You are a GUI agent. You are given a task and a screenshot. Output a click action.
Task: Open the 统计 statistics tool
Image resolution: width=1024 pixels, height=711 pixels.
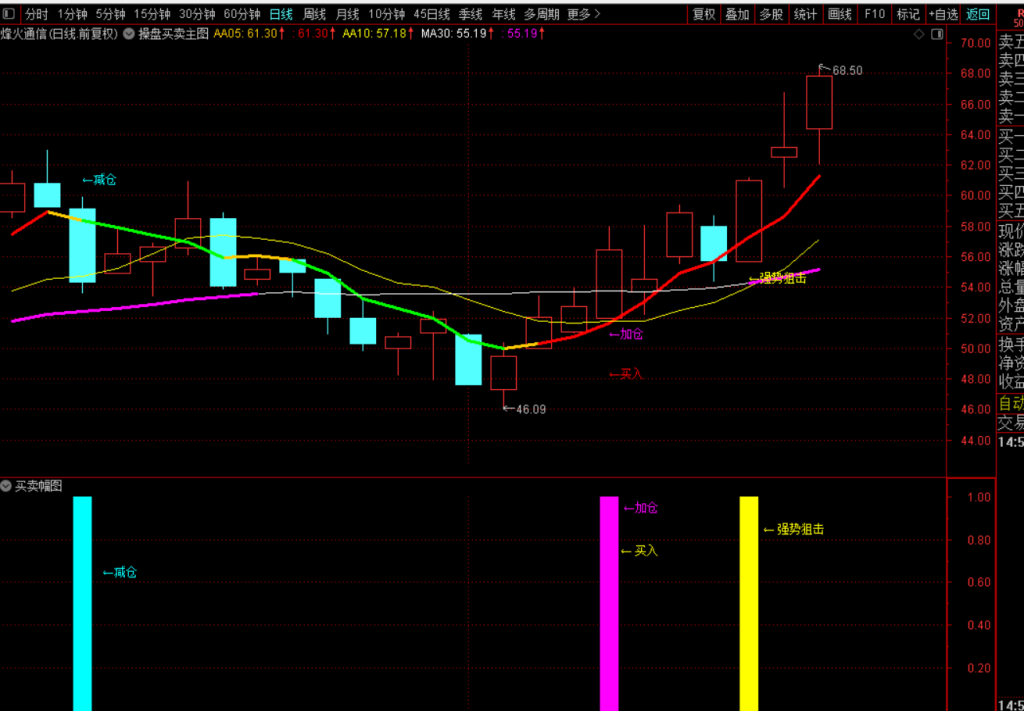806,14
